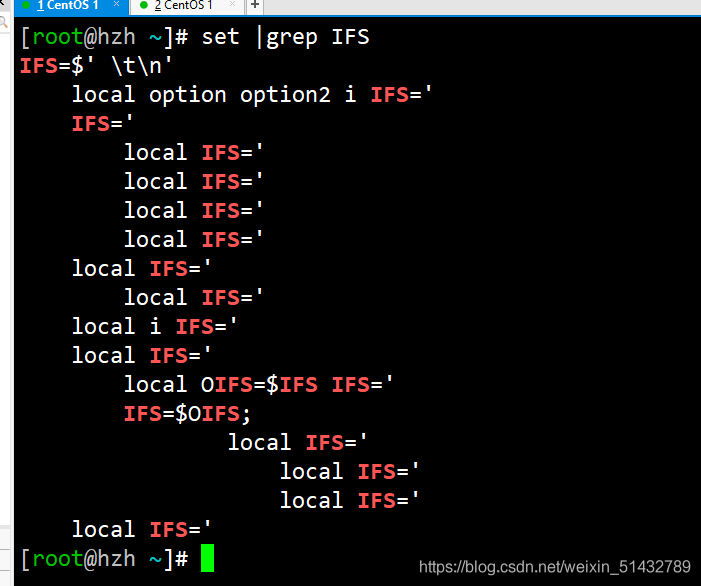Click the first '[root@hzh ~]#' prompt
The image size is (701, 586).
coord(105,37)
